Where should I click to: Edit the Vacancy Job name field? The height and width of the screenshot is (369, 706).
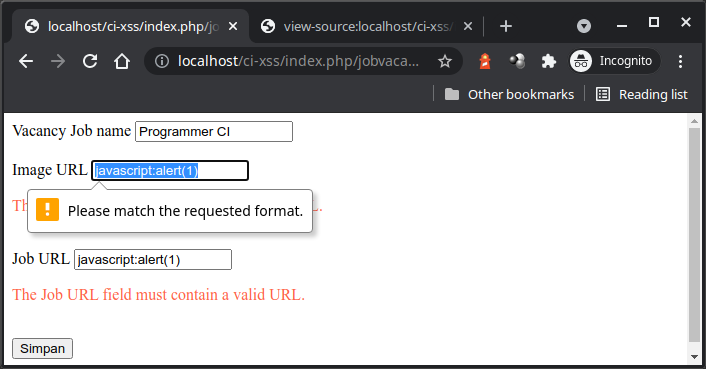[214, 131]
